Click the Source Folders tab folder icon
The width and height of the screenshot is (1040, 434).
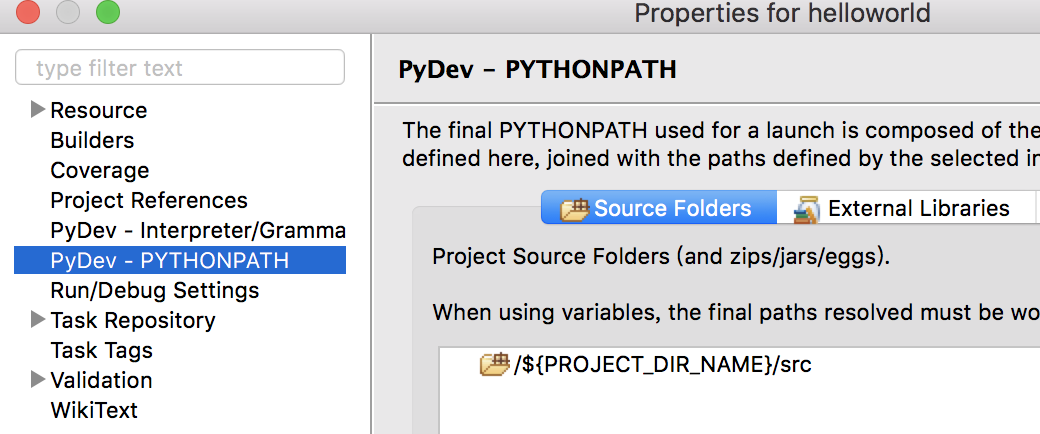[x=574, y=208]
